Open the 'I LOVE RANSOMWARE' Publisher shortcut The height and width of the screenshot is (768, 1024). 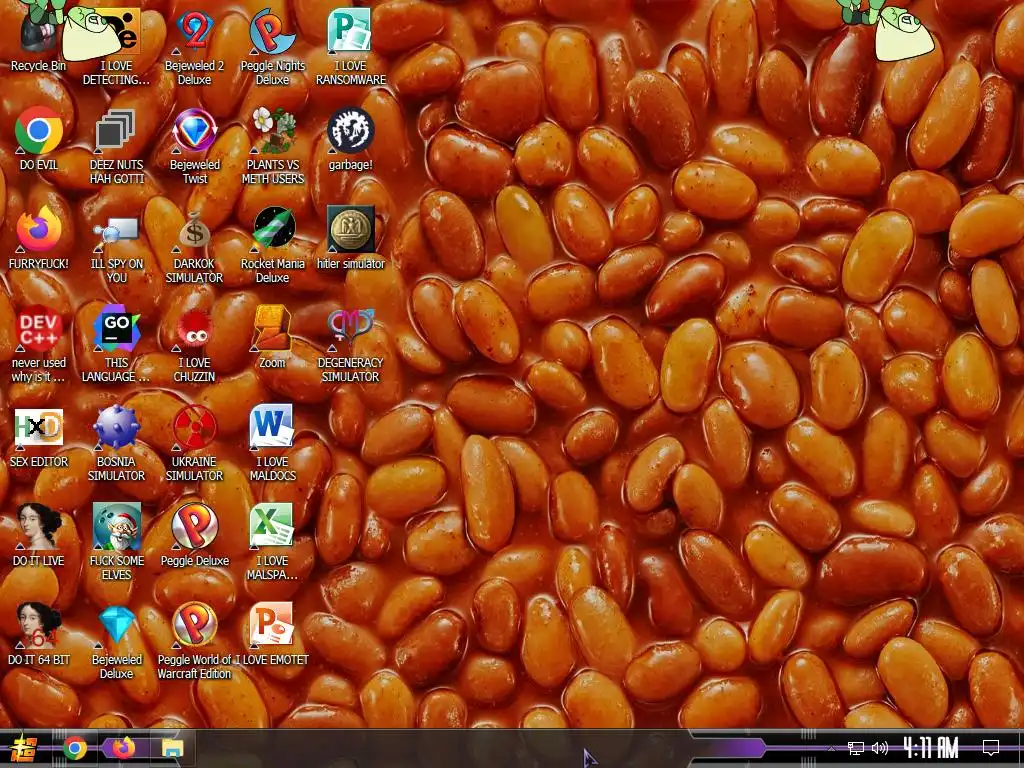(351, 46)
